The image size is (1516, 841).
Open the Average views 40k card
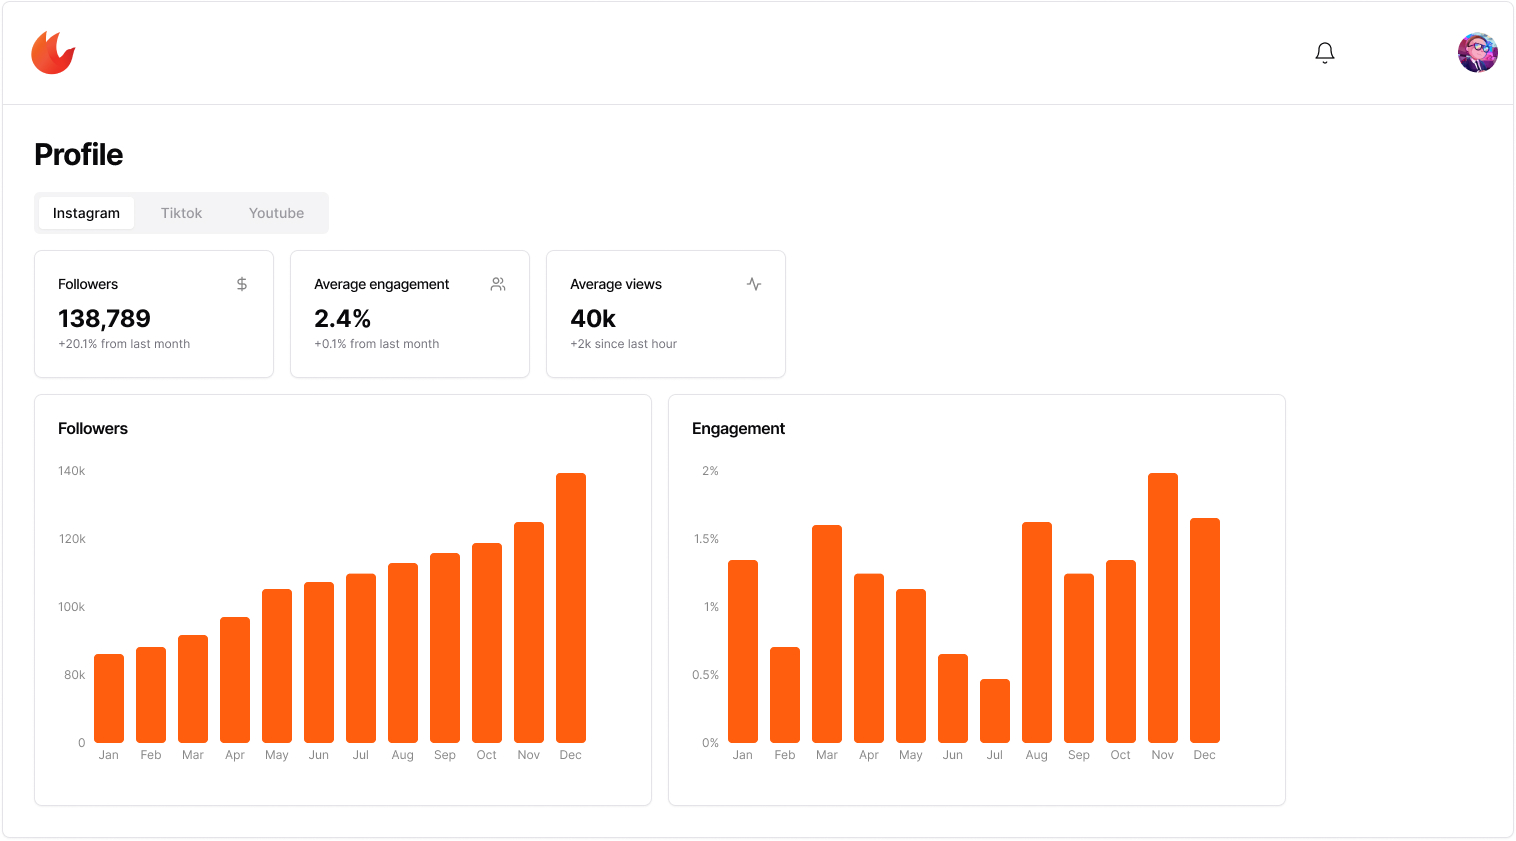coord(666,314)
